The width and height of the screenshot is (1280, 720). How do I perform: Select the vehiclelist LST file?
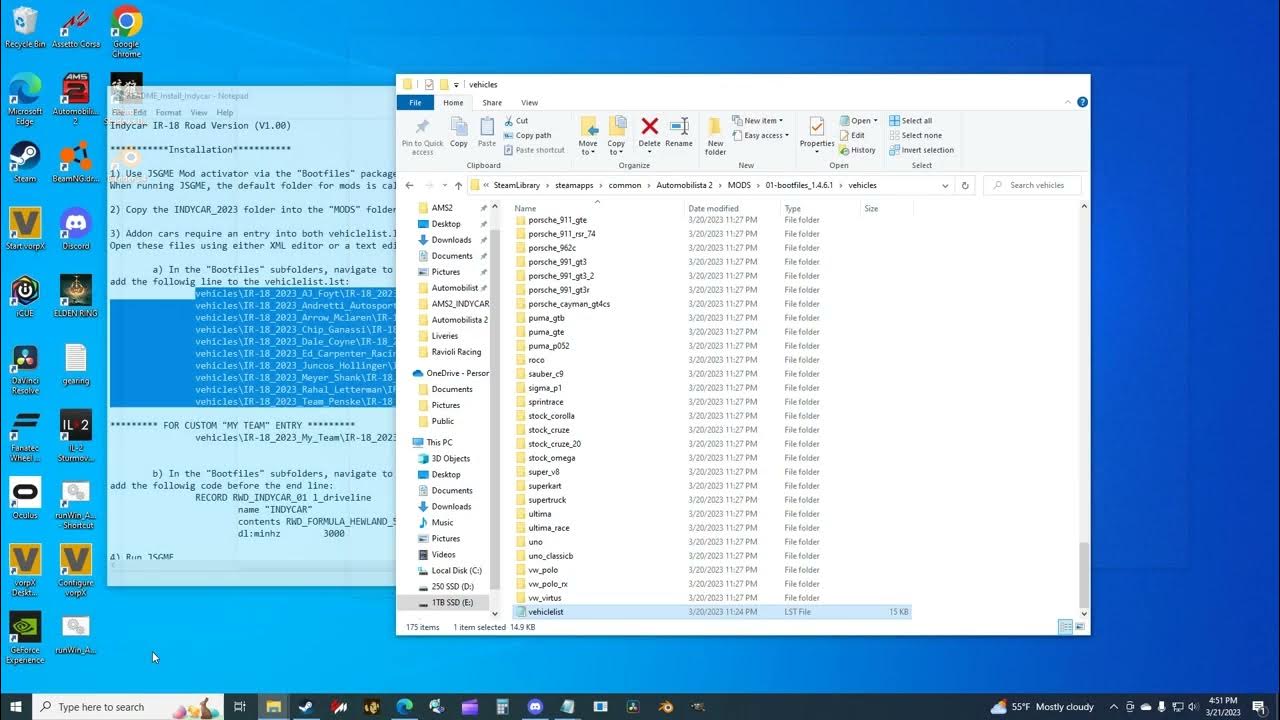click(712, 612)
